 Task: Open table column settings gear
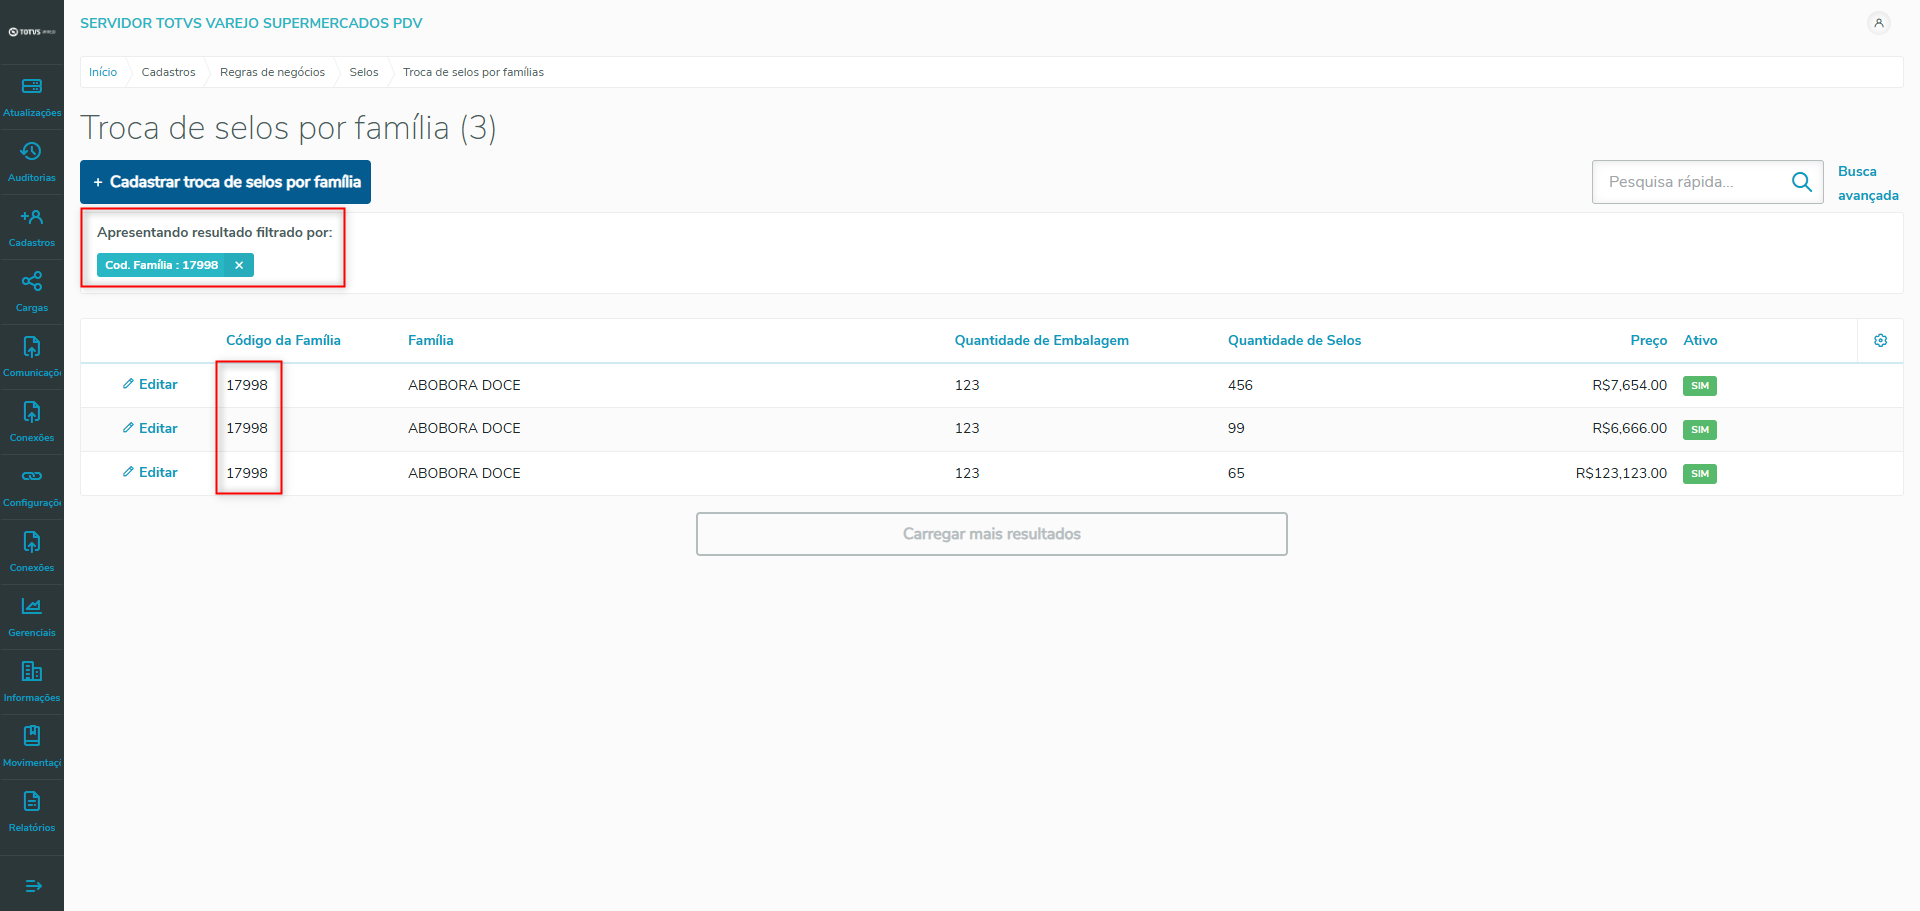1880,341
